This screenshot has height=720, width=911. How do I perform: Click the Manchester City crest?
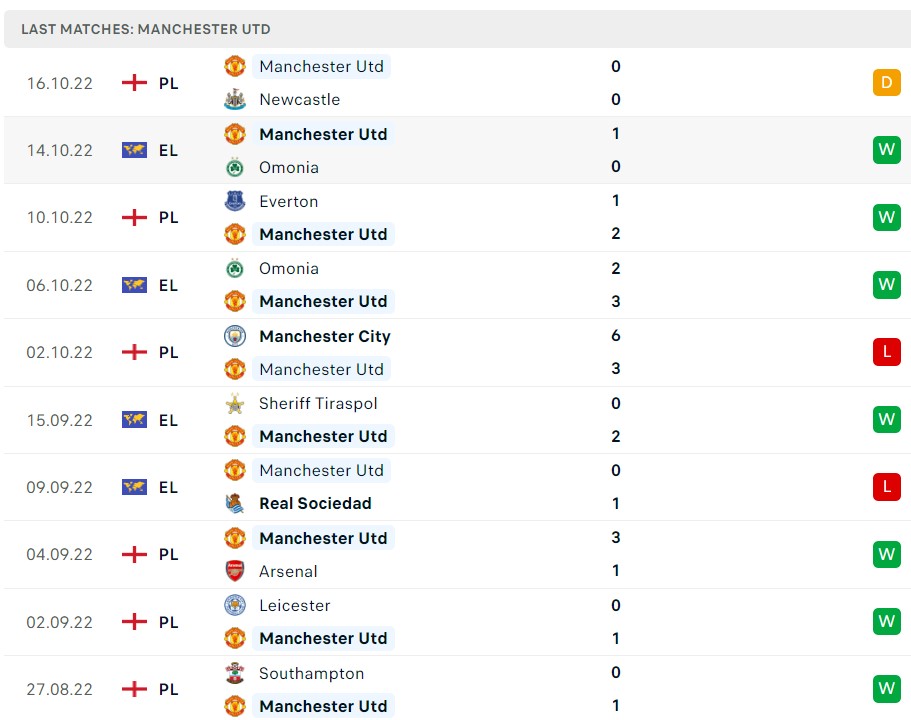coord(235,336)
